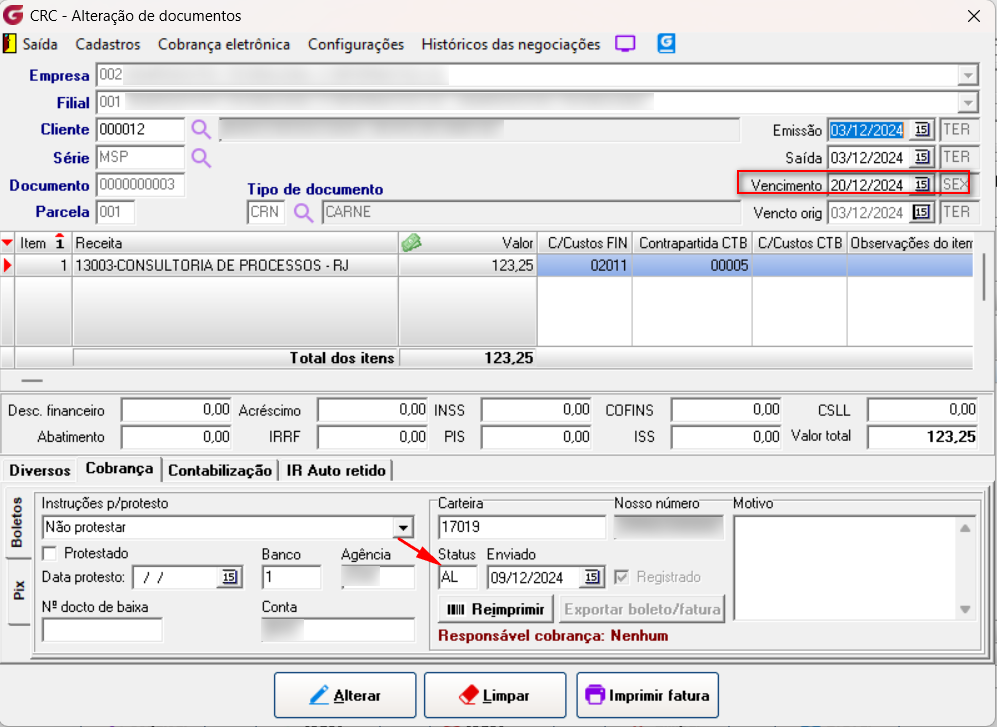Screen dimensions: 997x727
Task: Click the Banco field
Action: pos(291,577)
